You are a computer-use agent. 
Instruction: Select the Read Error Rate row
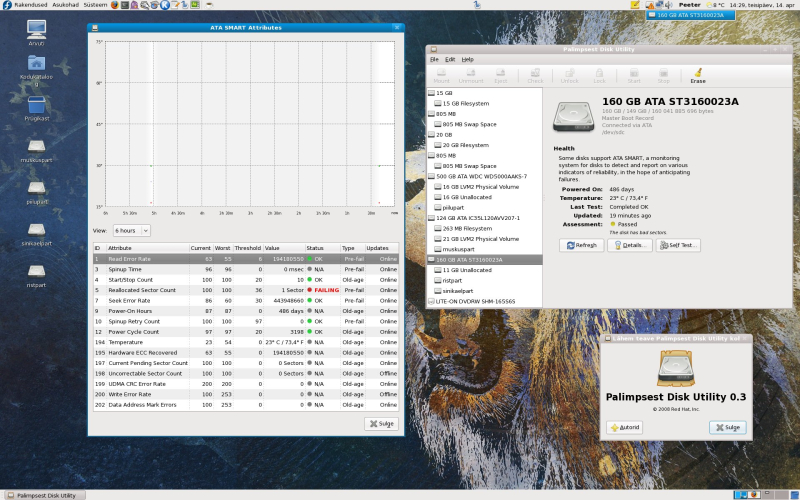[246, 259]
